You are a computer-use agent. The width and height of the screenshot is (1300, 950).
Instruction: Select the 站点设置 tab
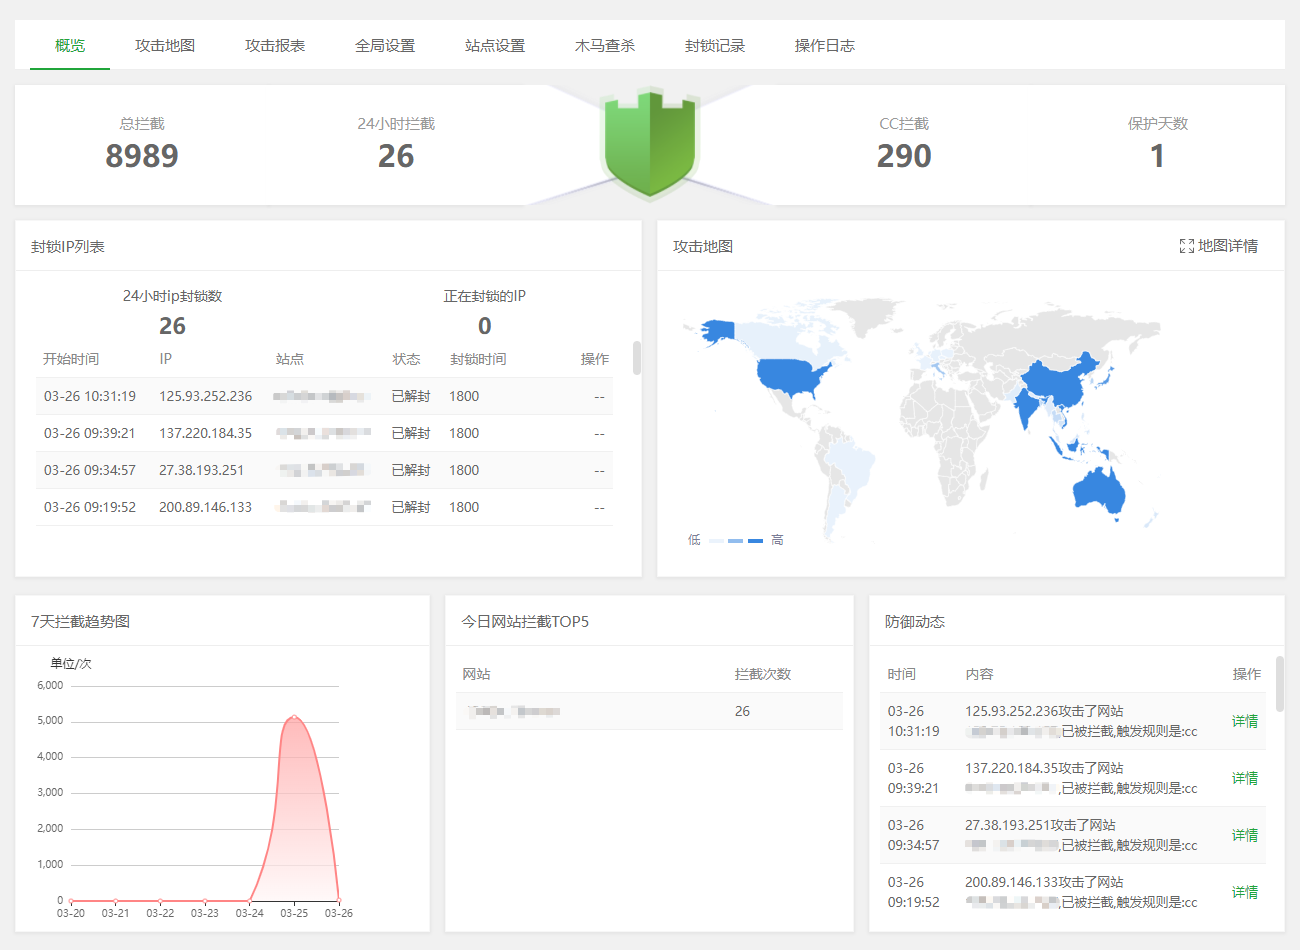click(495, 46)
